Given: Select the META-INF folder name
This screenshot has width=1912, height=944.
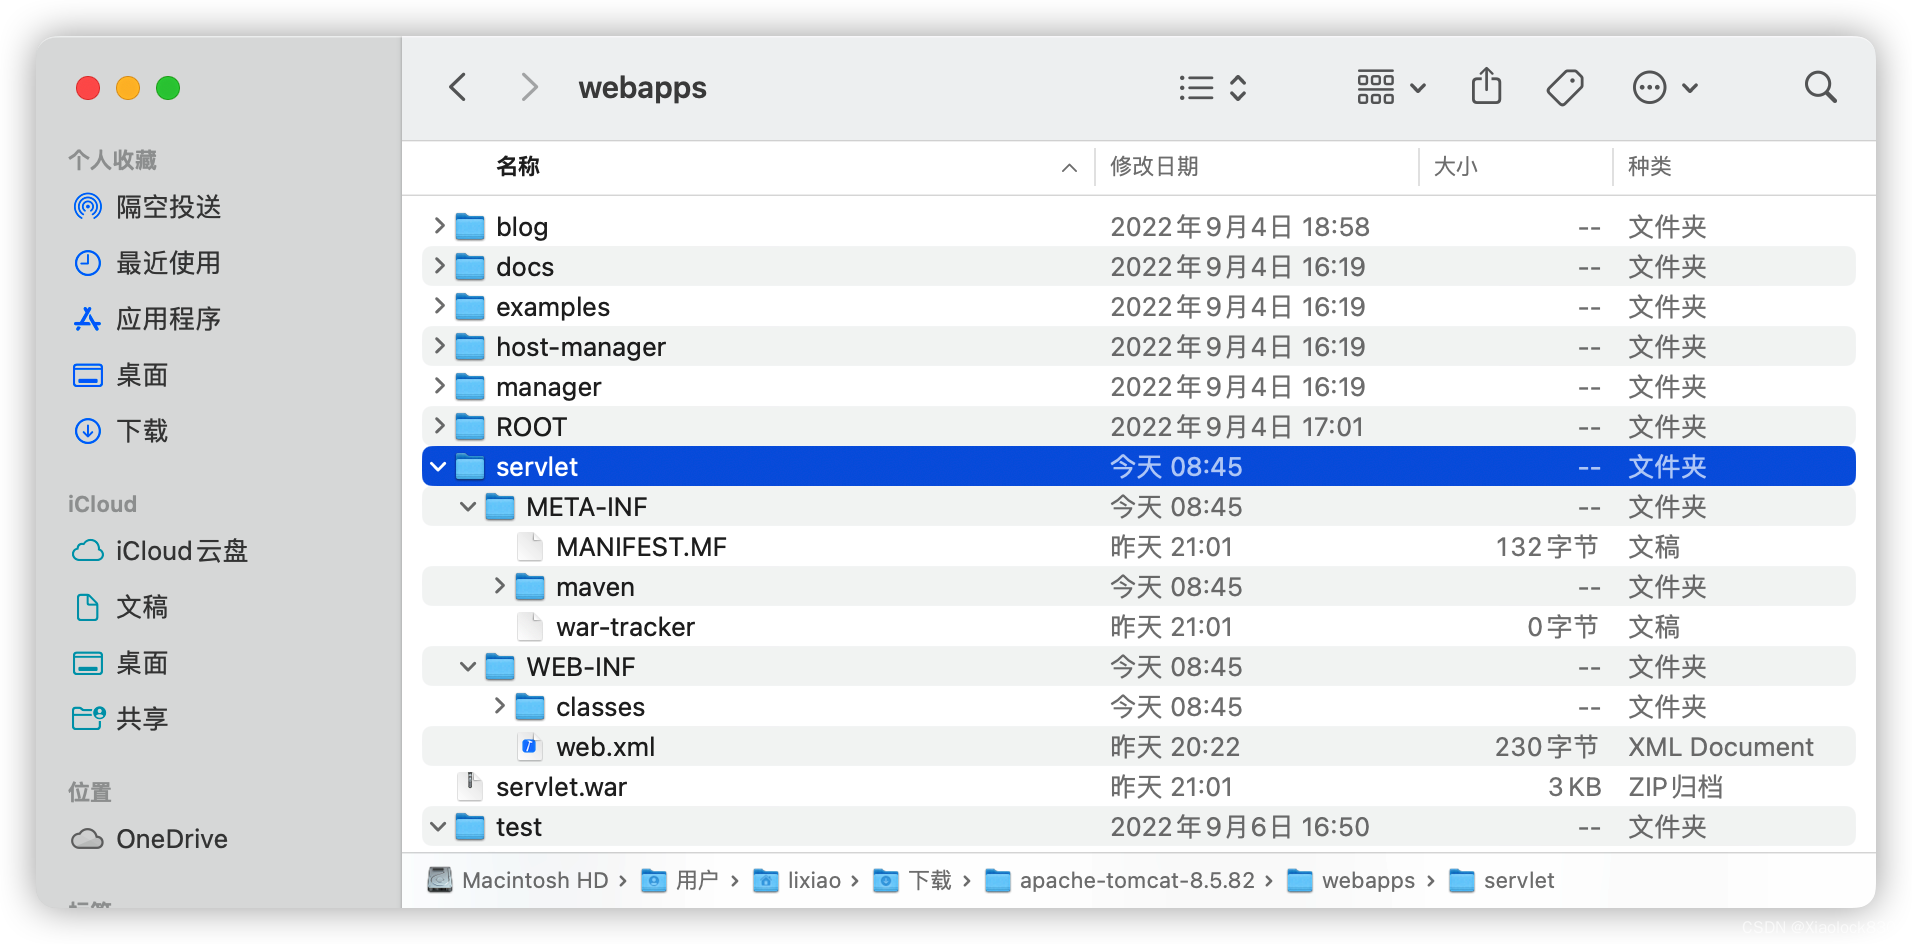Looking at the screenshot, I should pyautogui.click(x=587, y=507).
